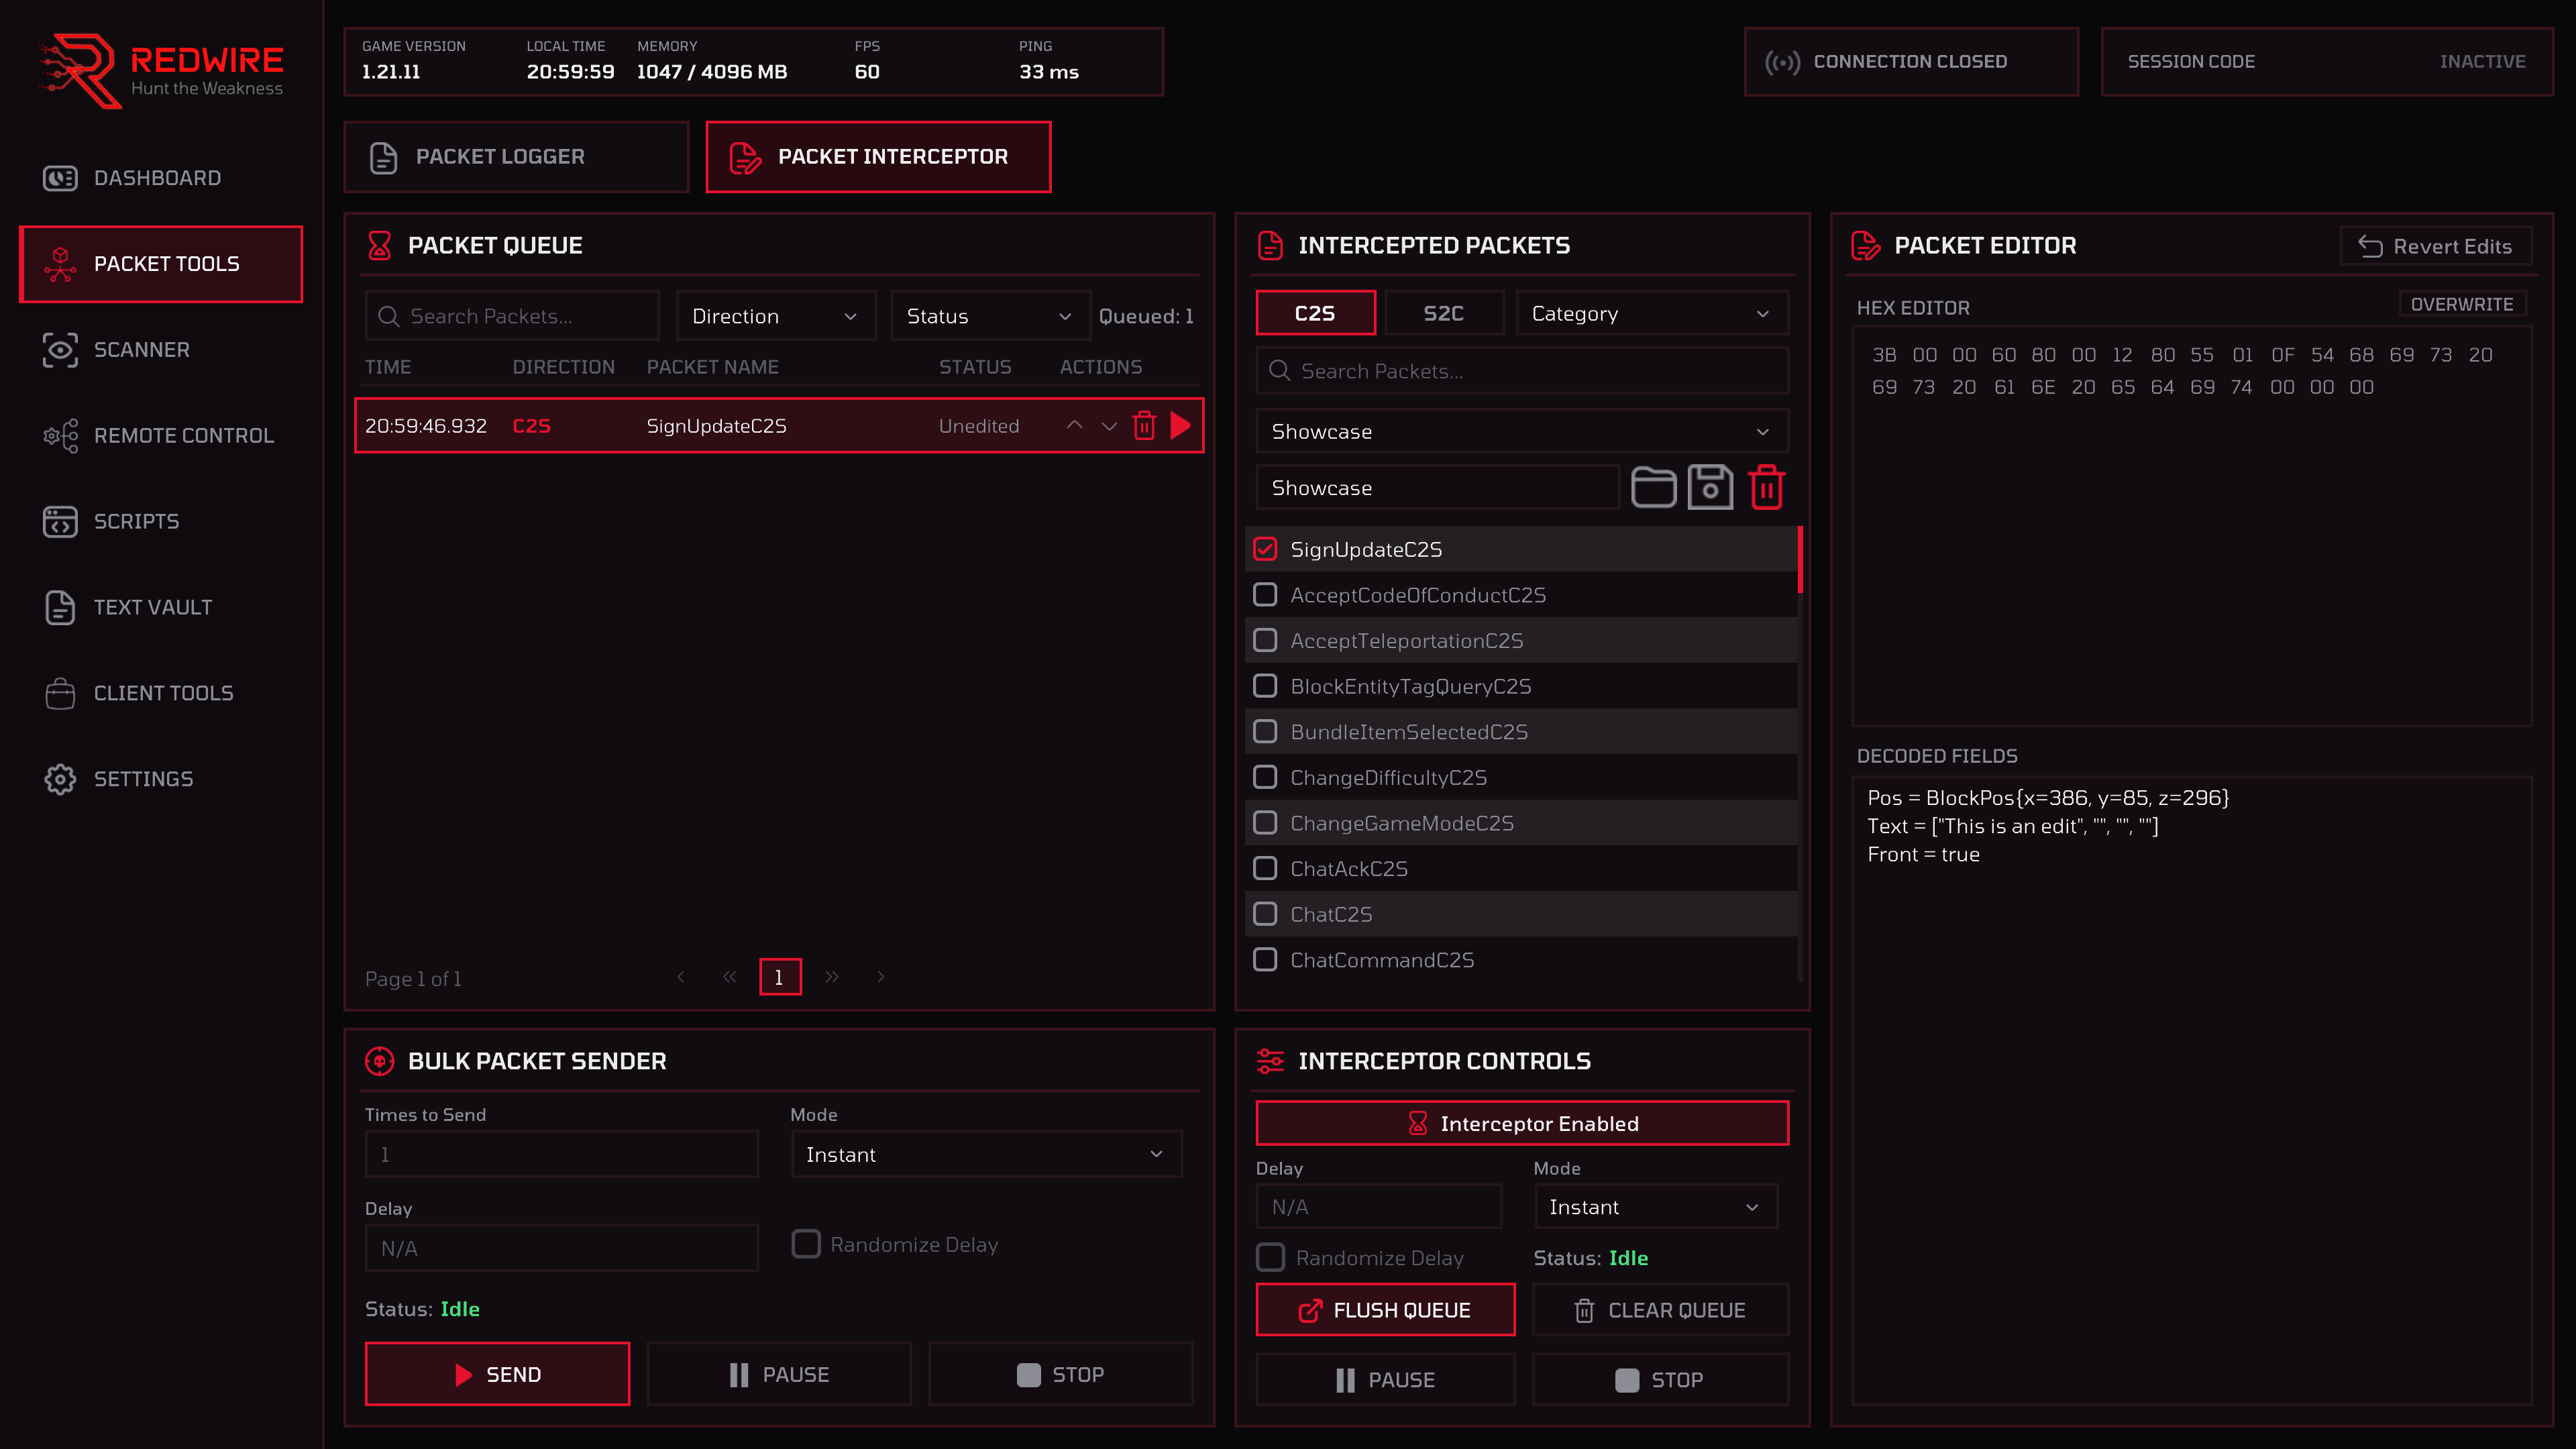The image size is (2576, 1449).
Task: Open the Interceptor Controls Mode dropdown
Action: pos(1656,1208)
